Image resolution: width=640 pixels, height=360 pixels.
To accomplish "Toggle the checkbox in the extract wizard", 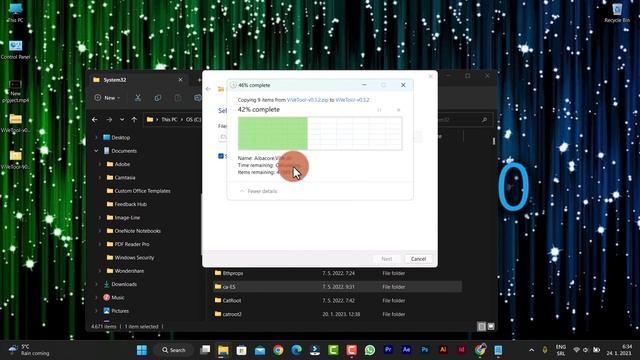I will point(221,156).
